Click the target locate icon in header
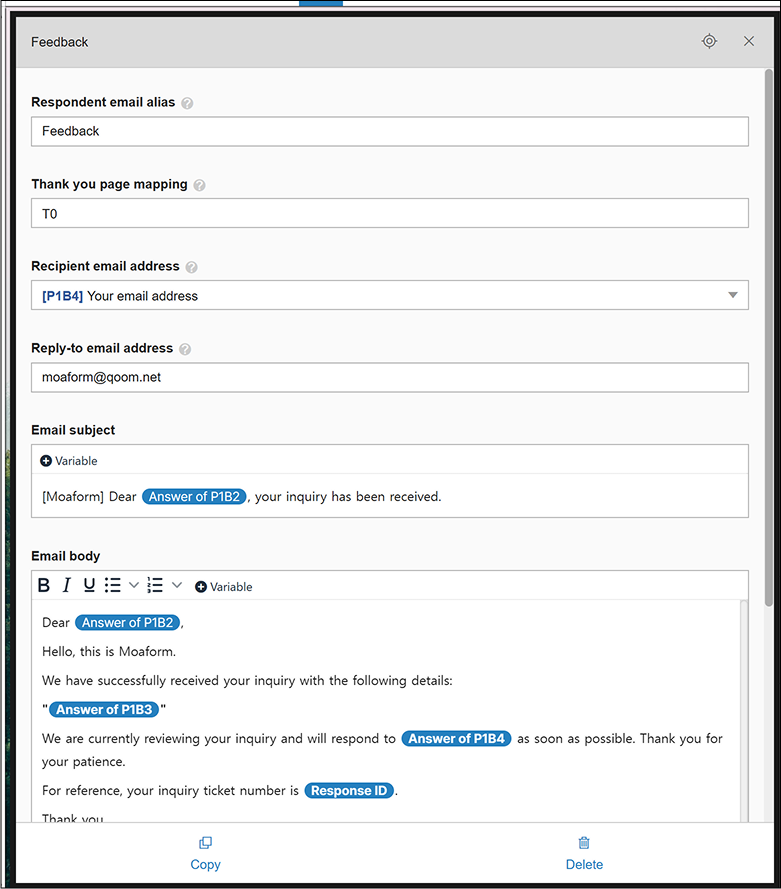The width and height of the screenshot is (781, 889). point(709,41)
